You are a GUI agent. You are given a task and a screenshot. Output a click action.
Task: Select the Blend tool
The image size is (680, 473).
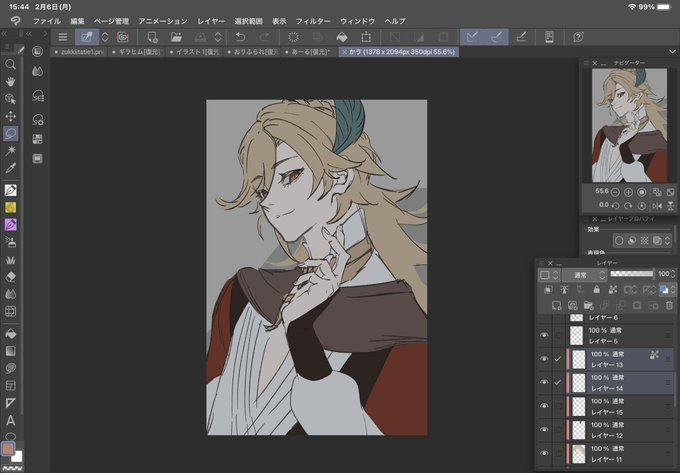pos(10,294)
